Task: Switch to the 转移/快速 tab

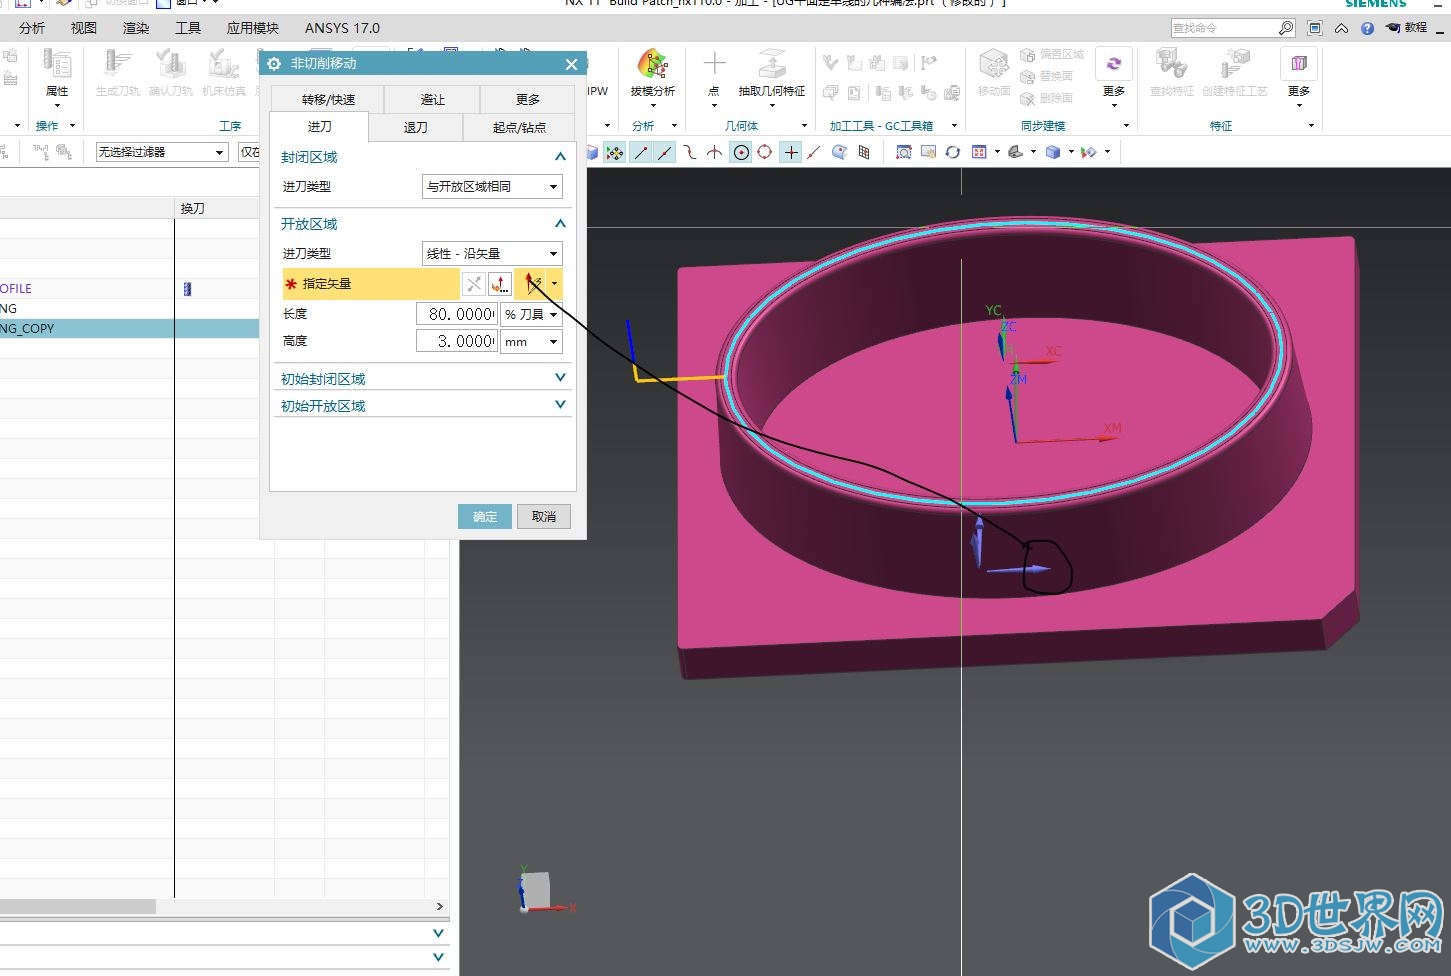Action: tap(328, 99)
